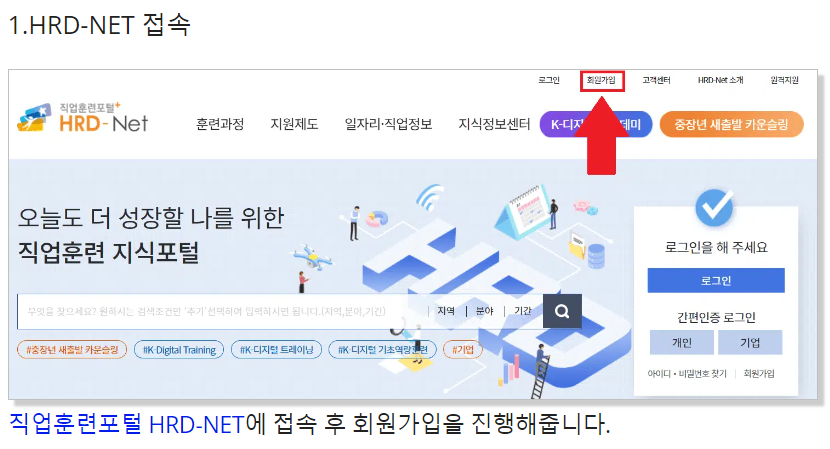Click the dark magnifier search button
This screenshot has width=830, height=449.
pyautogui.click(x=562, y=311)
